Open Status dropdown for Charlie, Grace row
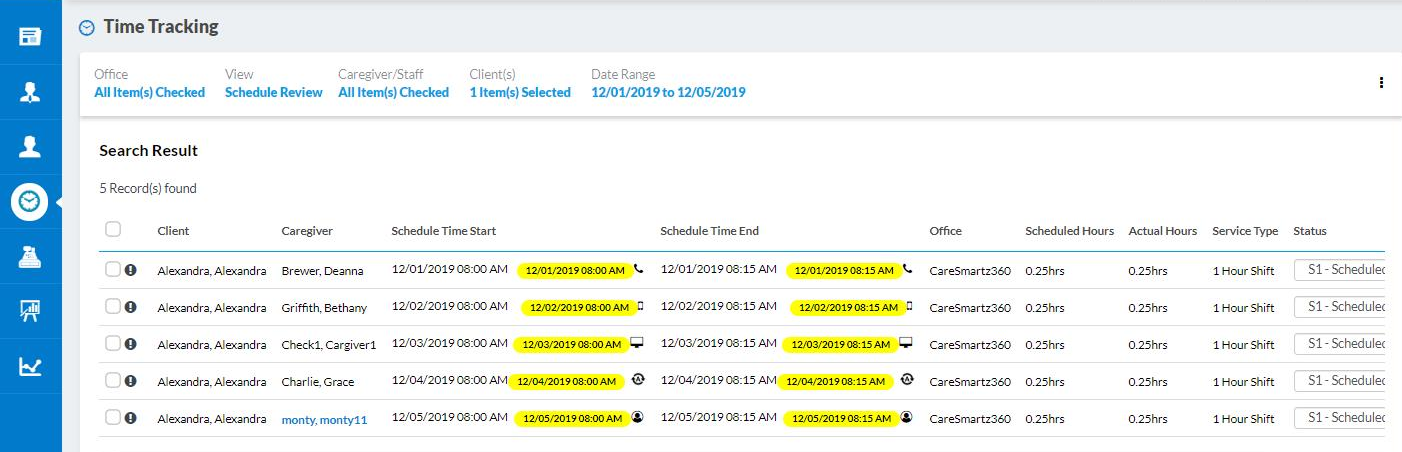 pos(1340,381)
